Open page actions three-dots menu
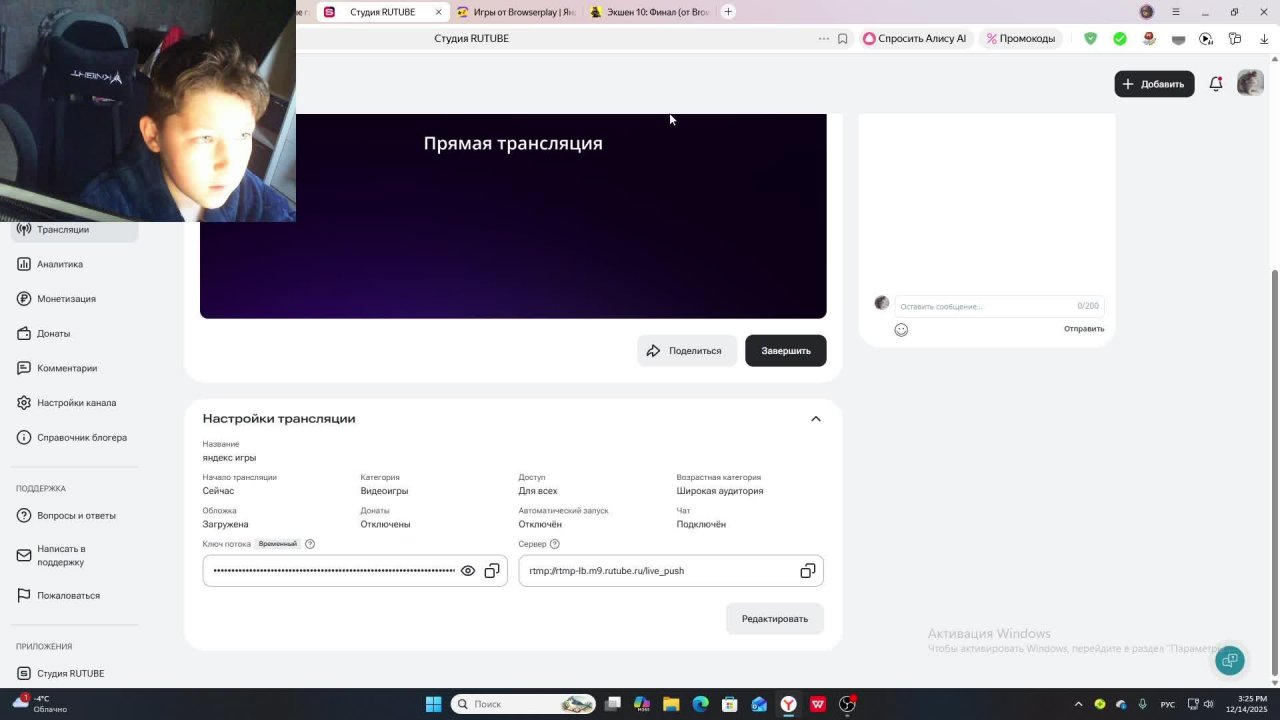Image resolution: width=1280 pixels, height=720 pixels. pos(824,39)
